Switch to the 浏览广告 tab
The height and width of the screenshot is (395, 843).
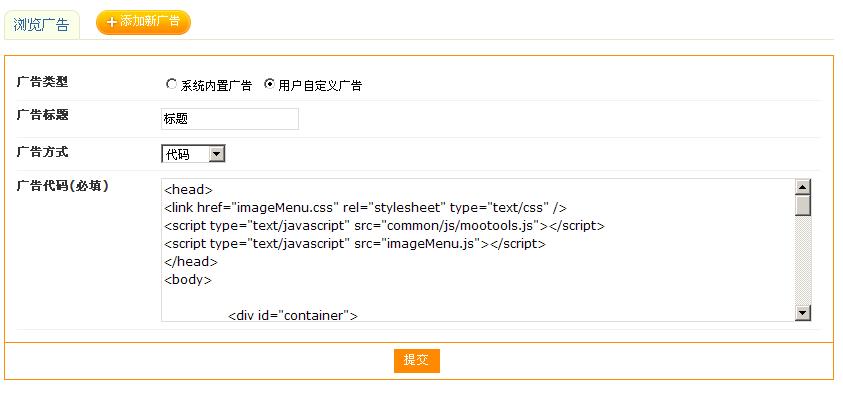click(x=41, y=25)
